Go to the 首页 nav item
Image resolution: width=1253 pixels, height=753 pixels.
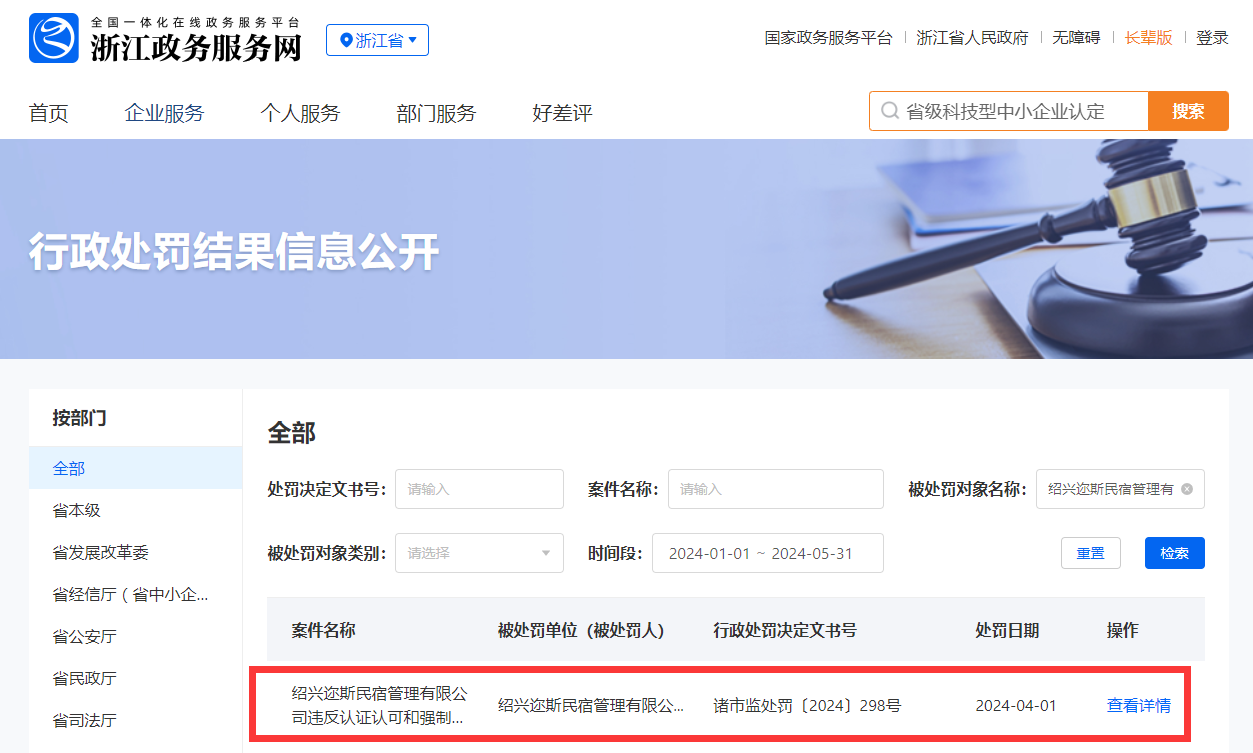[48, 113]
